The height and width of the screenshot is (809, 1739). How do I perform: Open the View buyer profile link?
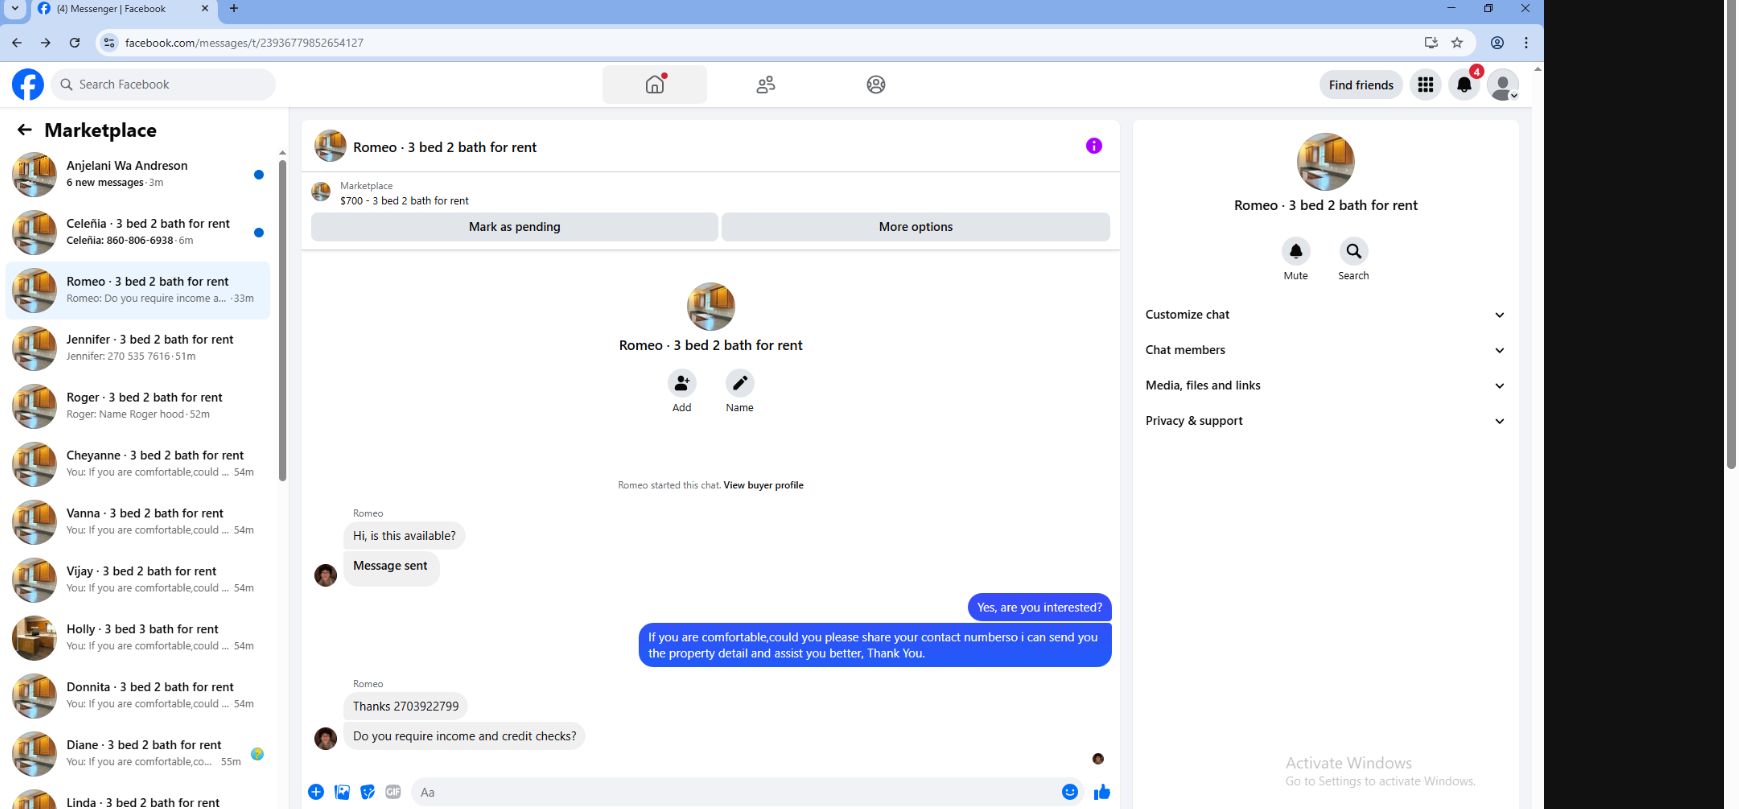[763, 485]
